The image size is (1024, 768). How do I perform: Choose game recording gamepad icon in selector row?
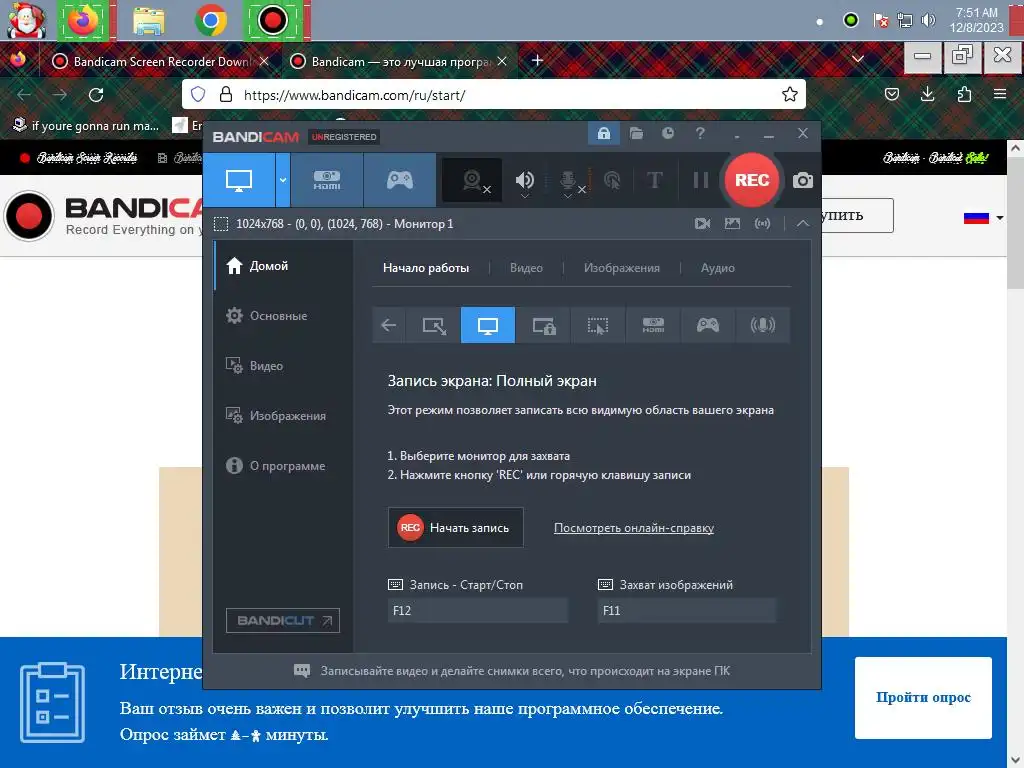tap(708, 325)
